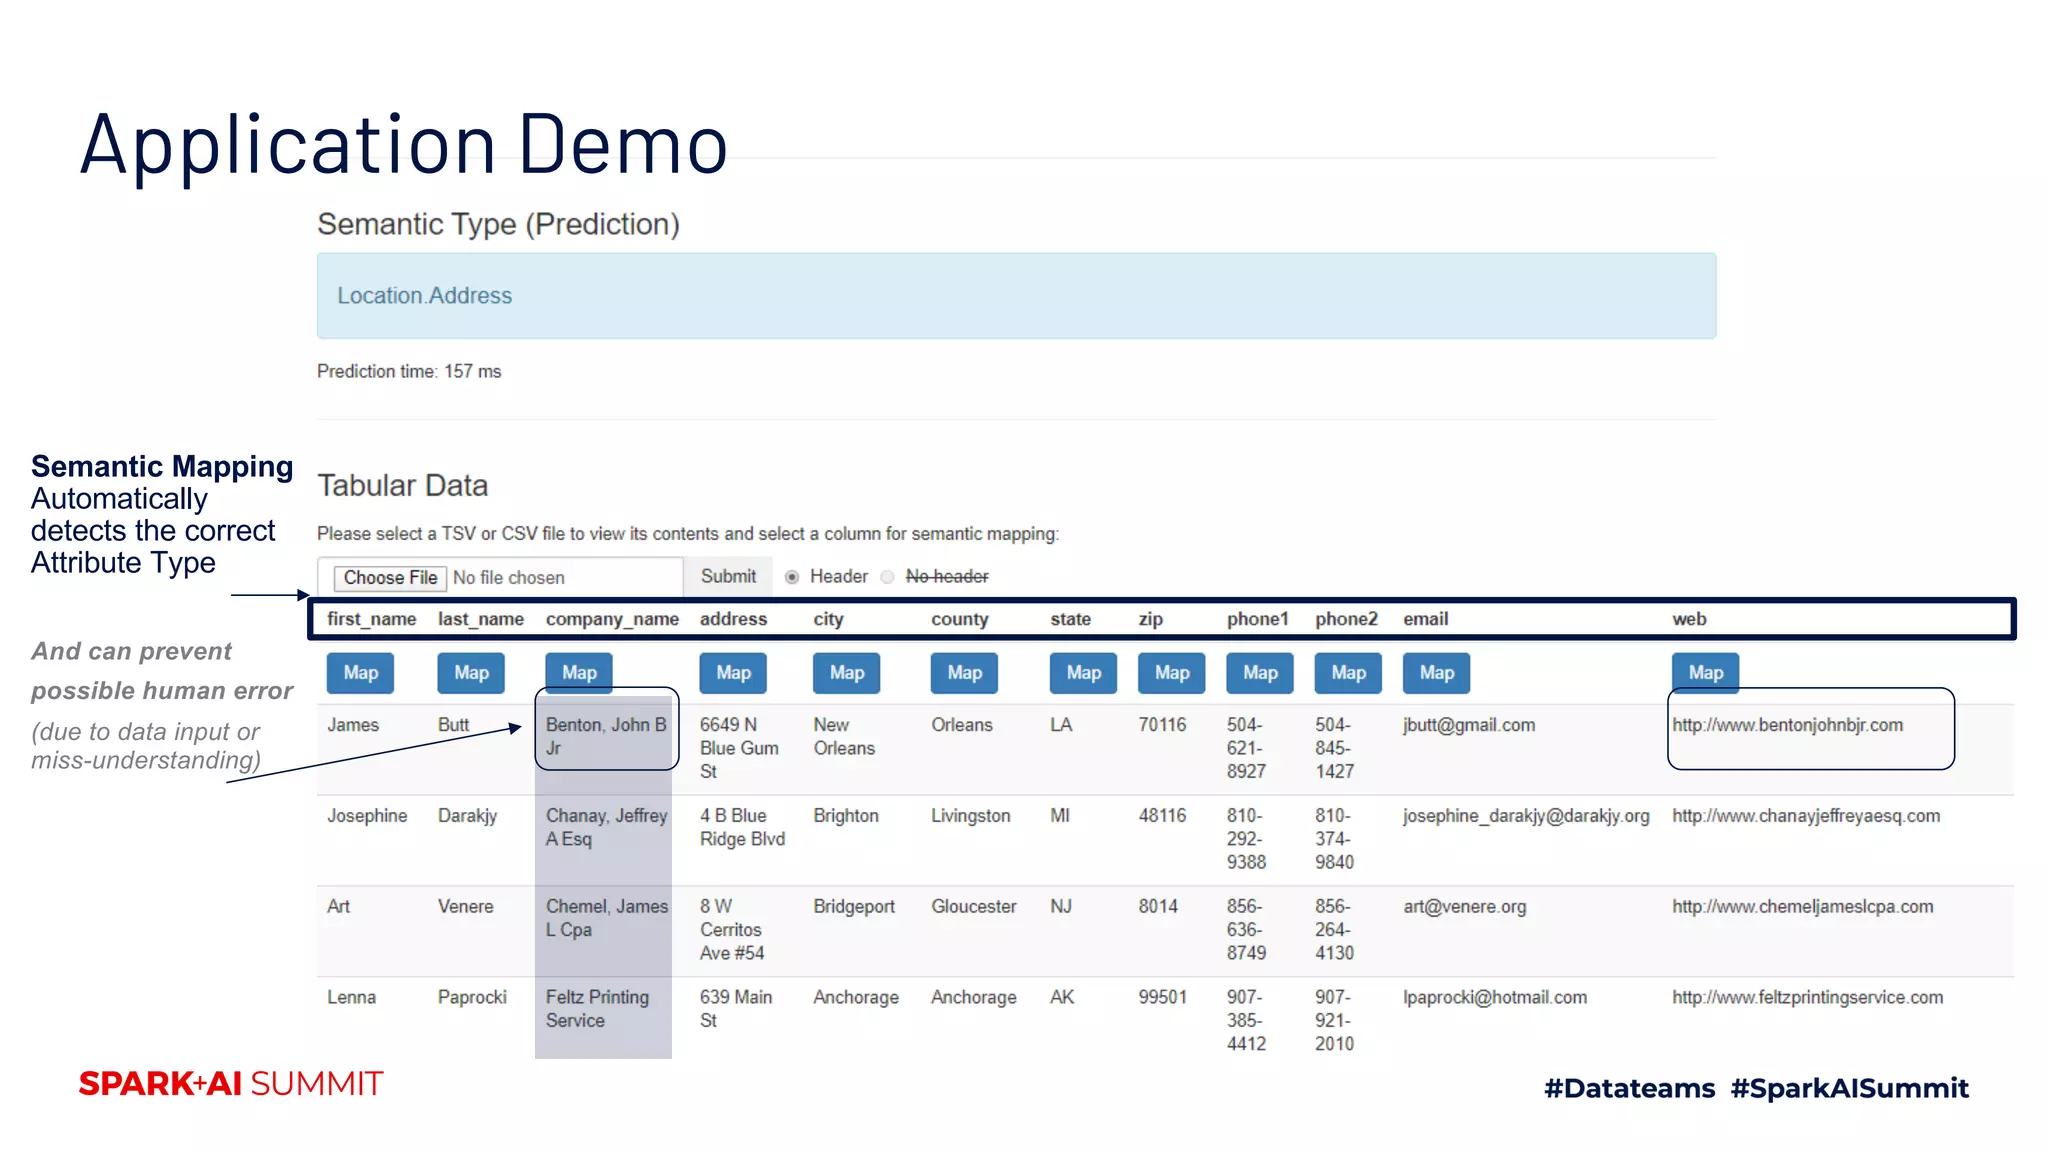Click the 'Prediction time: 157 ms' text
Image resolution: width=2048 pixels, height=1152 pixels.
point(409,371)
